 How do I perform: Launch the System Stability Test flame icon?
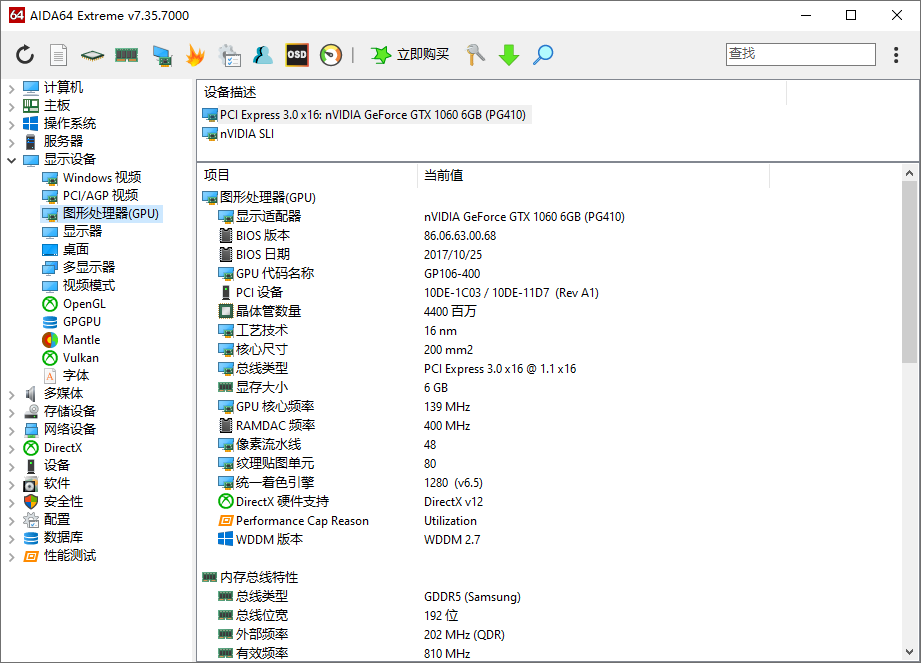pos(196,55)
